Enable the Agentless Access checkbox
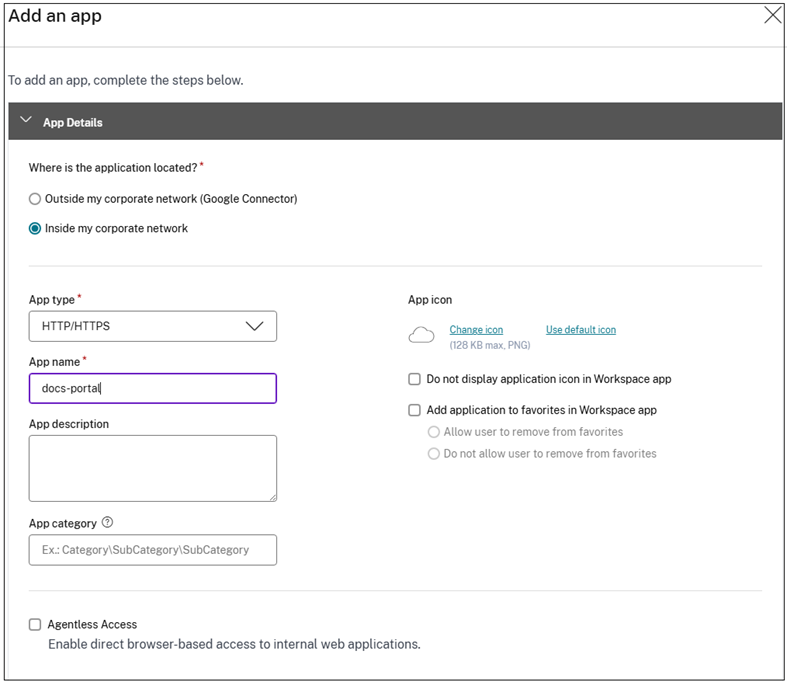 tap(35, 624)
